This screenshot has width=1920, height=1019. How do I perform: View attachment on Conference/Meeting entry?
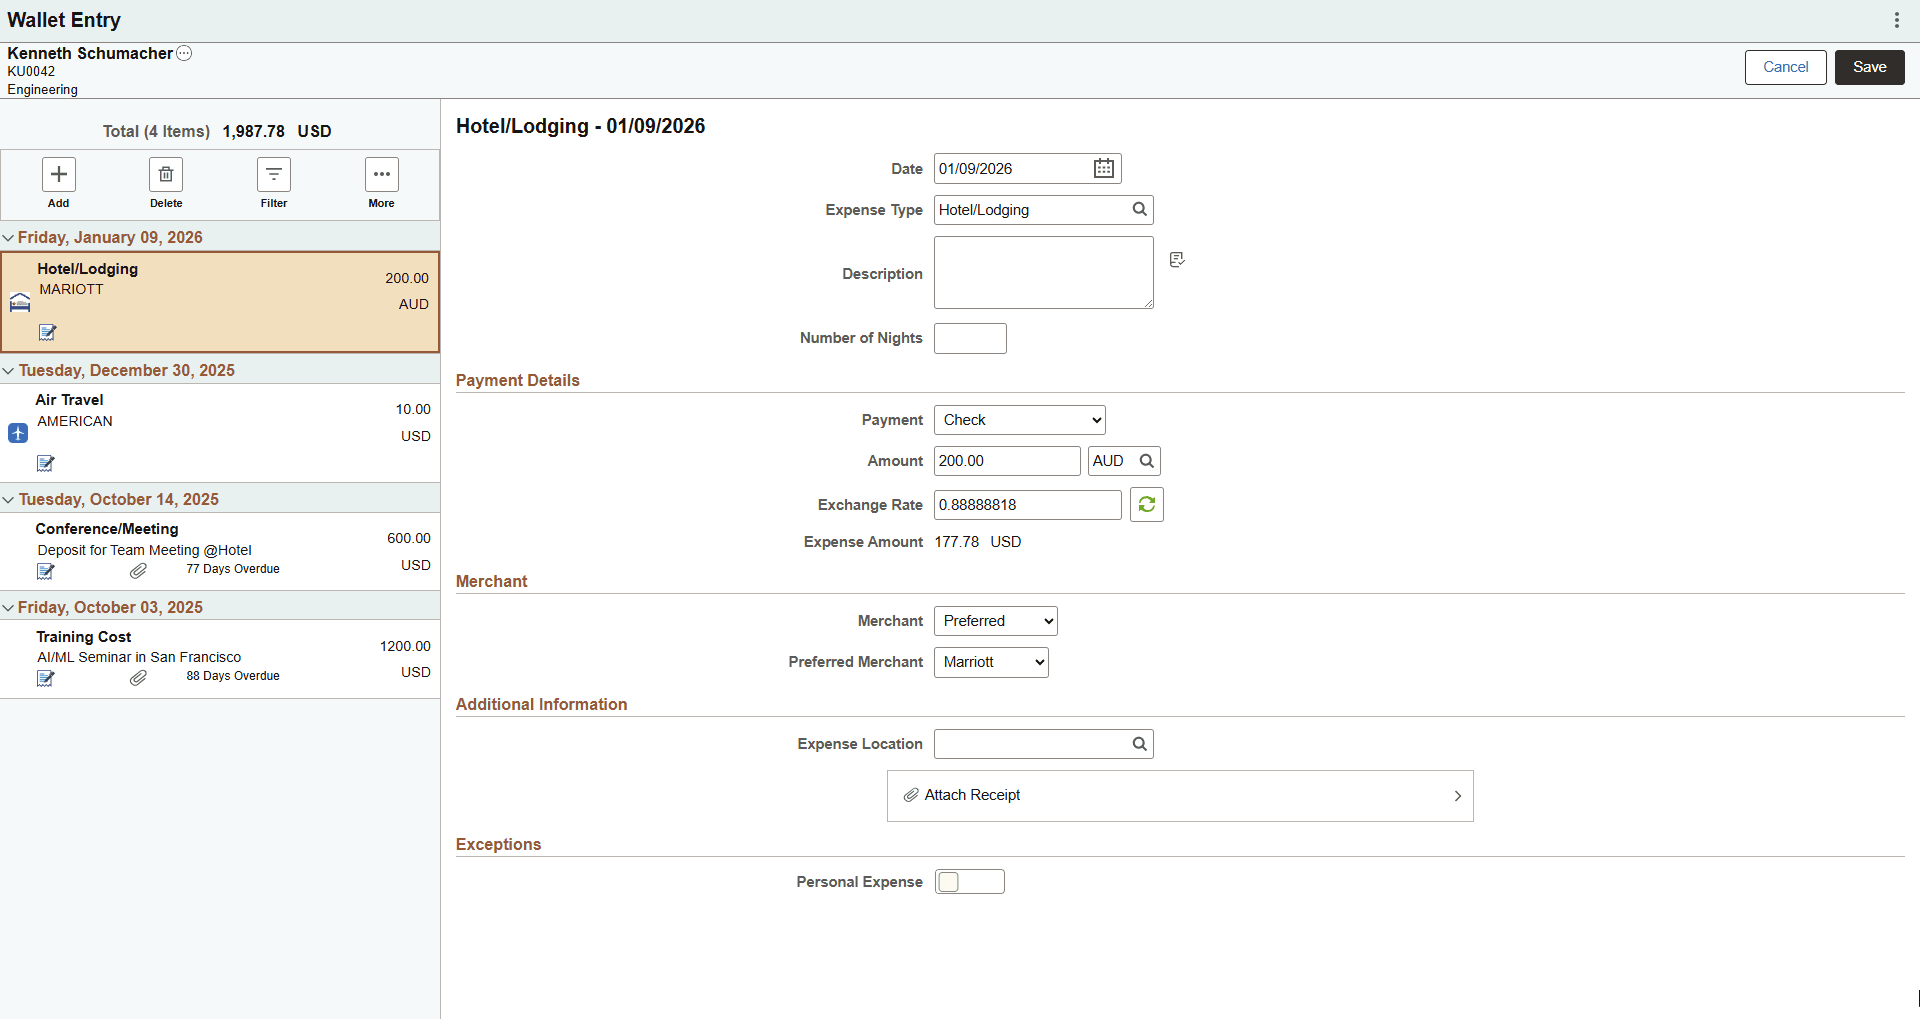138,571
